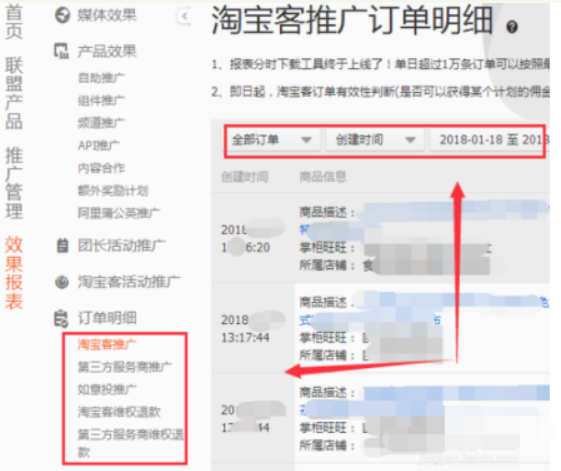This screenshot has height=471, width=561.
Task: Open 阿里蒲公英推广 report link
Action: coord(118,213)
